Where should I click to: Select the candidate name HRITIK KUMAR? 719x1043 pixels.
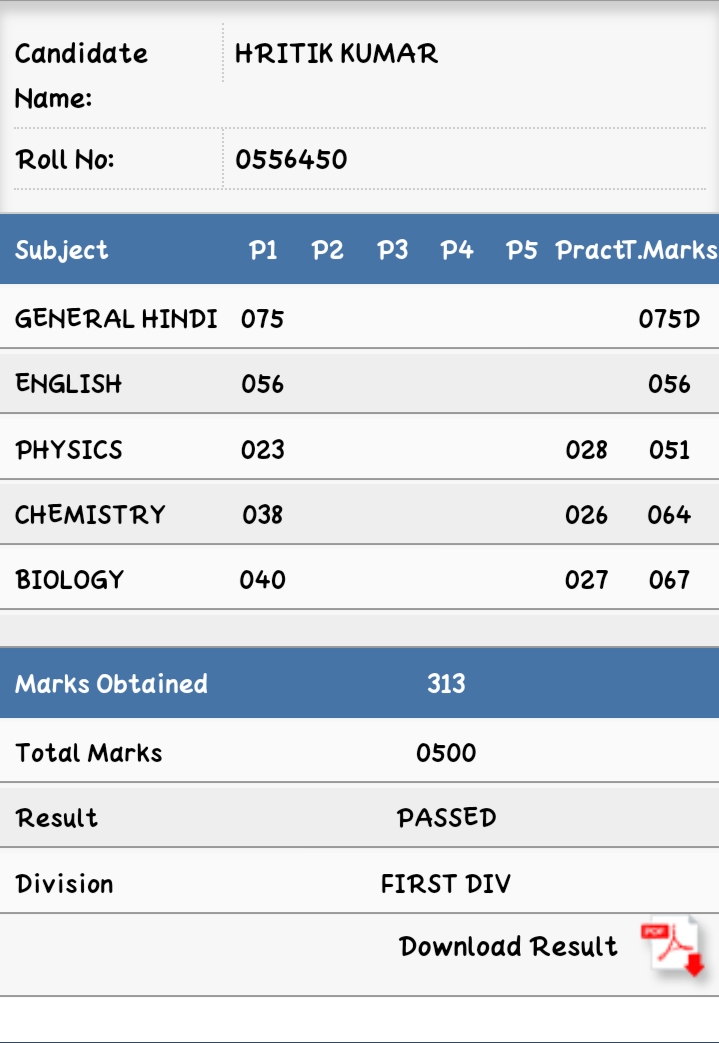pyautogui.click(x=337, y=54)
